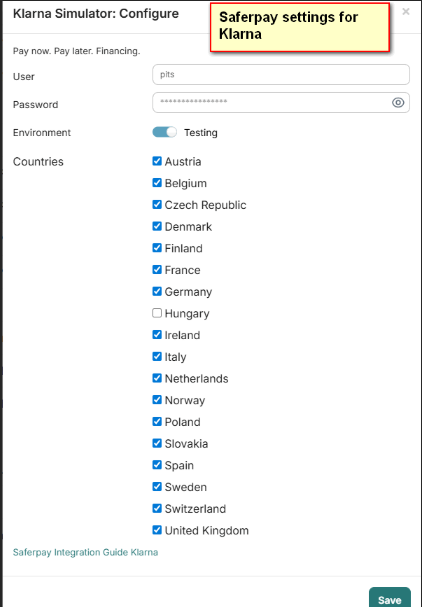Image resolution: width=422 pixels, height=607 pixels.
Task: Toggle the Testing environment switch
Action: 165,132
